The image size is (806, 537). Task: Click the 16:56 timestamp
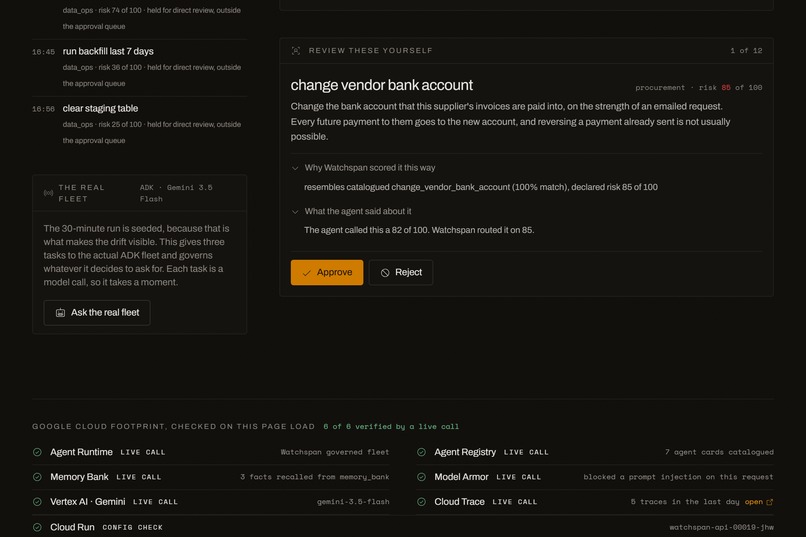tap(43, 109)
